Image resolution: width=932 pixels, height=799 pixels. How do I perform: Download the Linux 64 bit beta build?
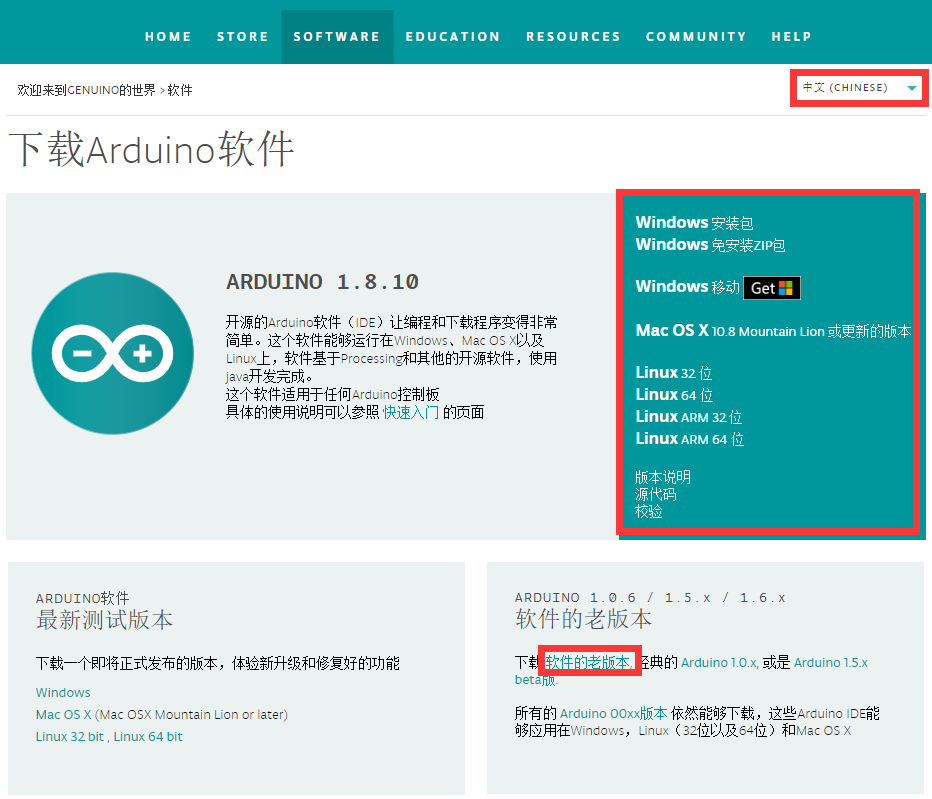tap(148, 737)
